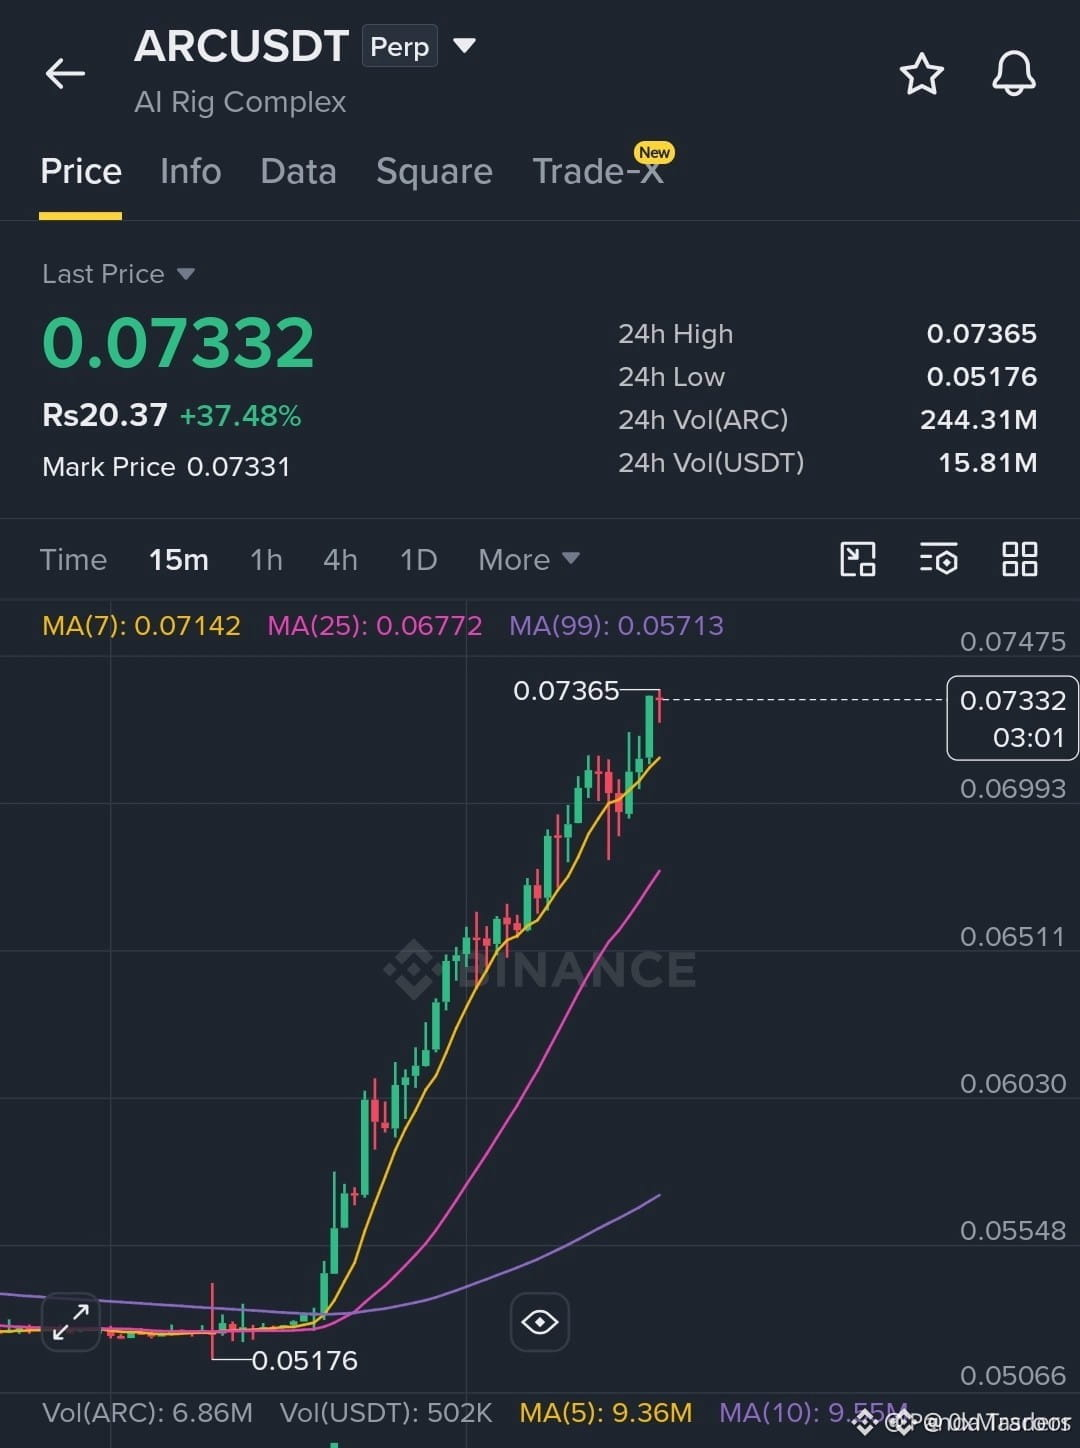The width and height of the screenshot is (1080, 1448).
Task: Select the 1D timeframe
Action: (x=418, y=559)
